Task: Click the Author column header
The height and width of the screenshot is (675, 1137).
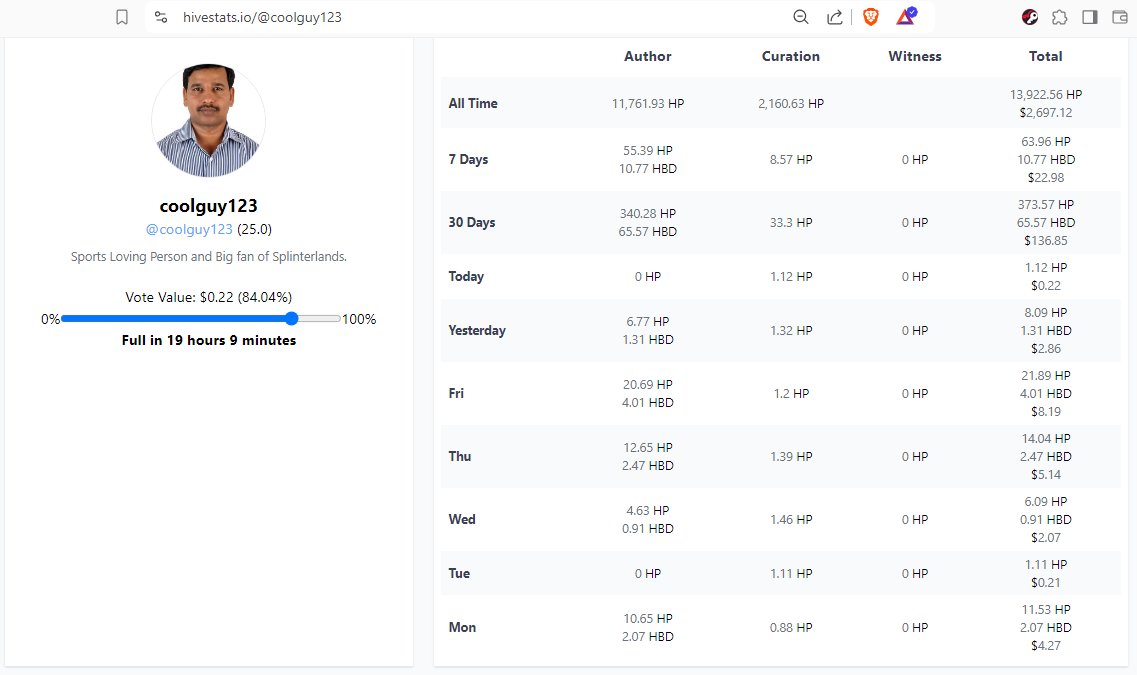Action: (648, 56)
